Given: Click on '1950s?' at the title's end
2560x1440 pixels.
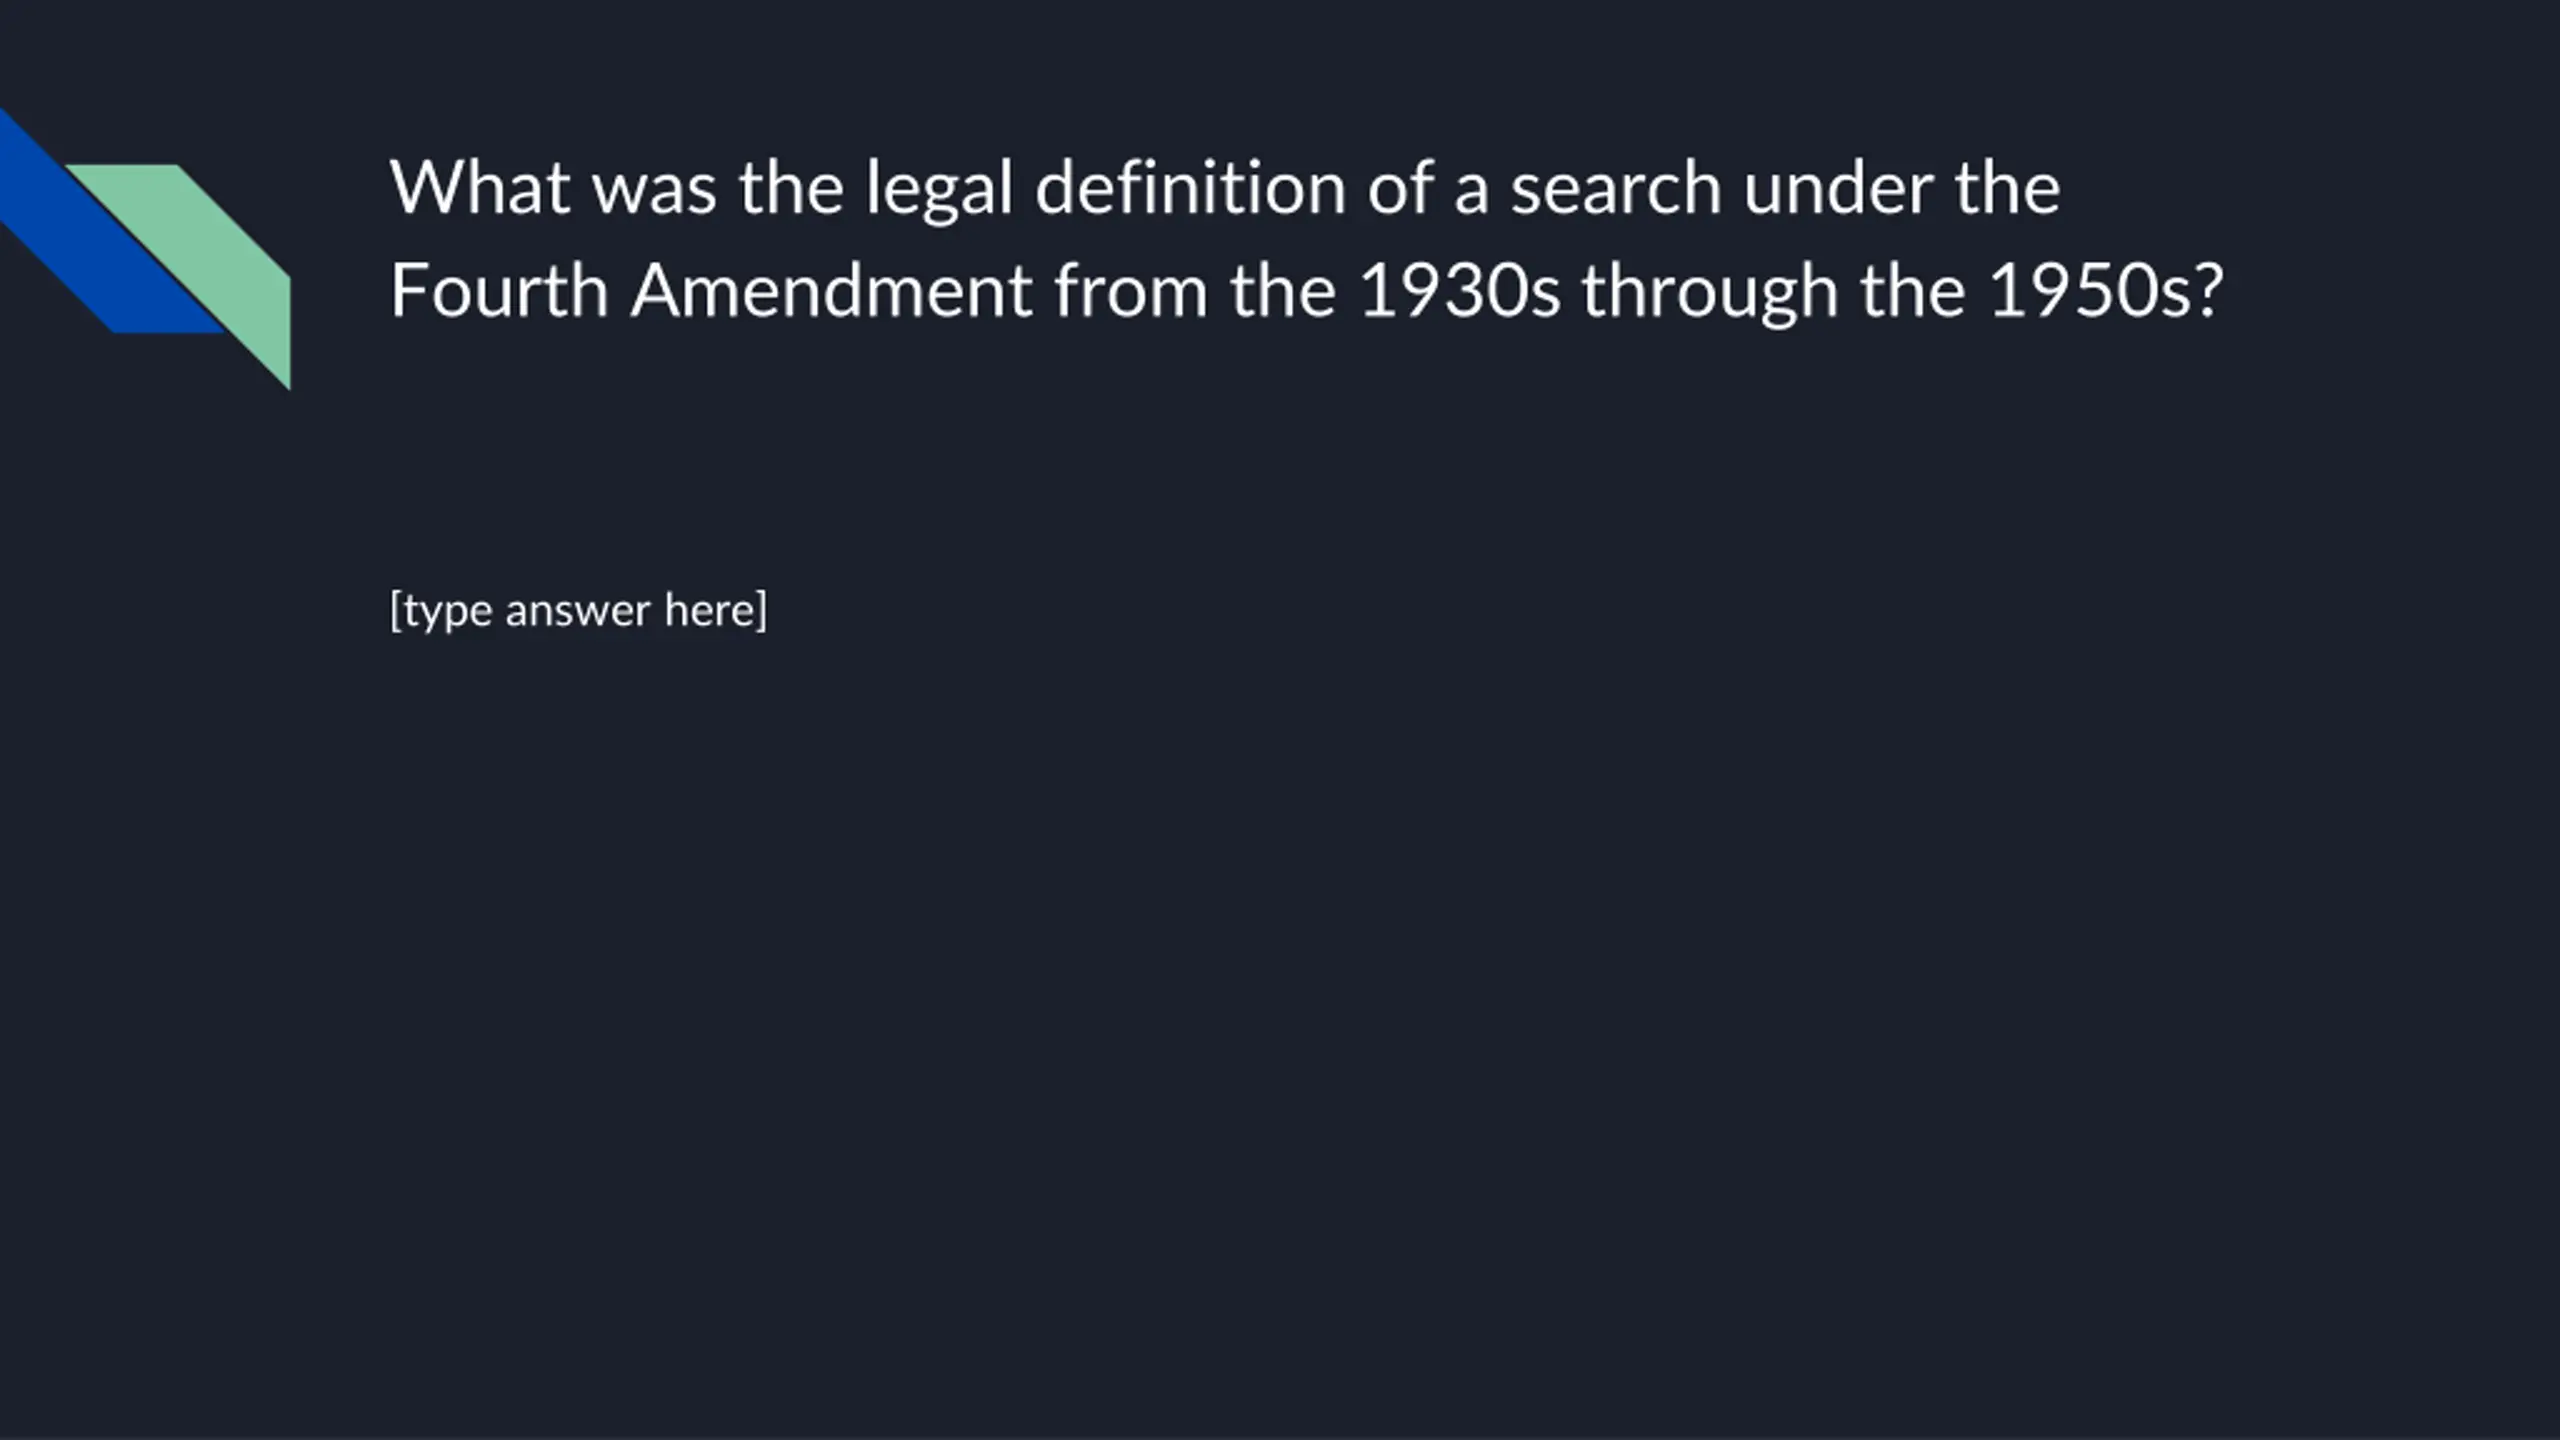Looking at the screenshot, I should click(2106, 291).
